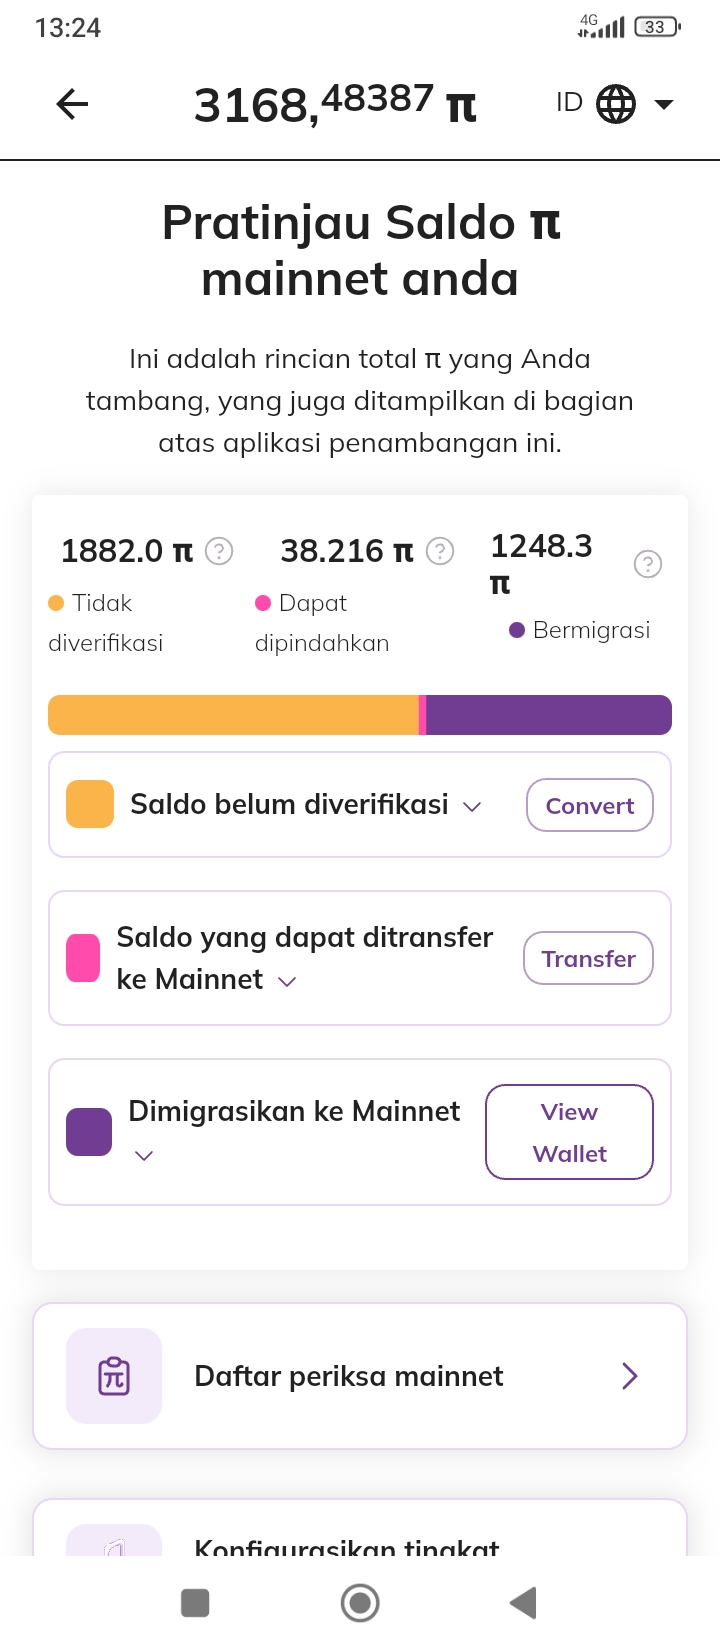The image size is (720, 1650).
Task: Tap Android Home navigation button
Action: (360, 1603)
